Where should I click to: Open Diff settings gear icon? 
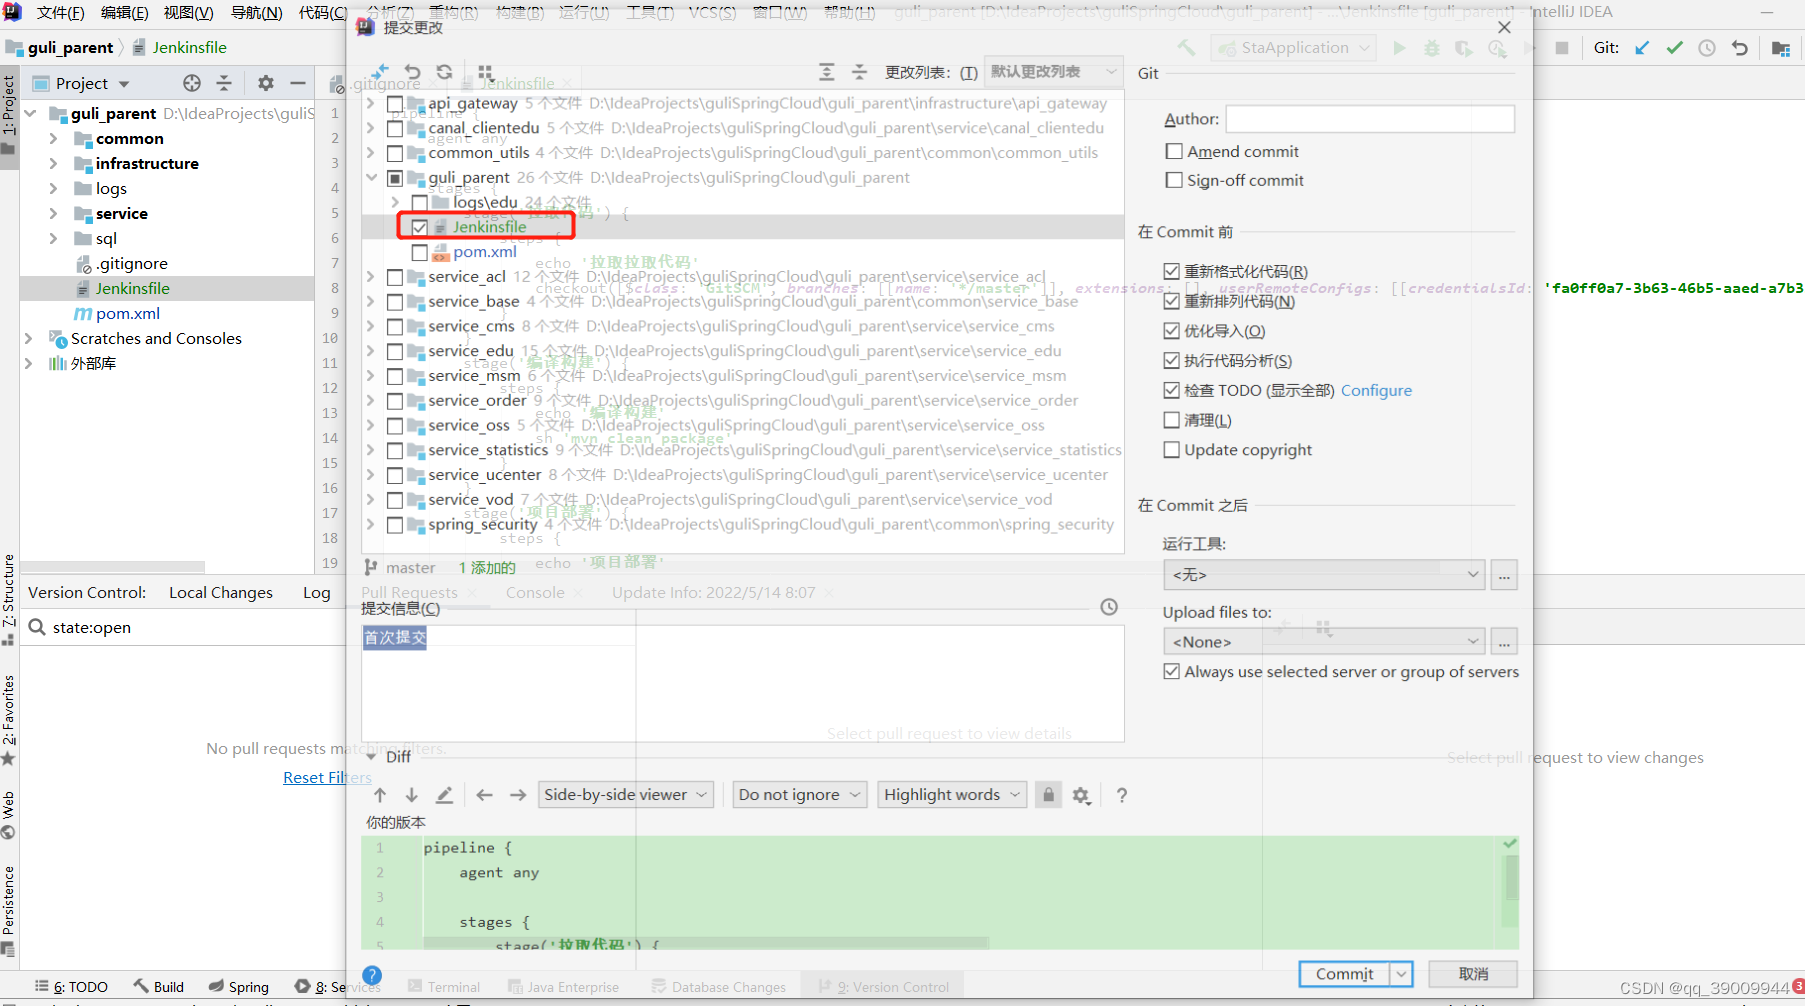(x=1081, y=795)
